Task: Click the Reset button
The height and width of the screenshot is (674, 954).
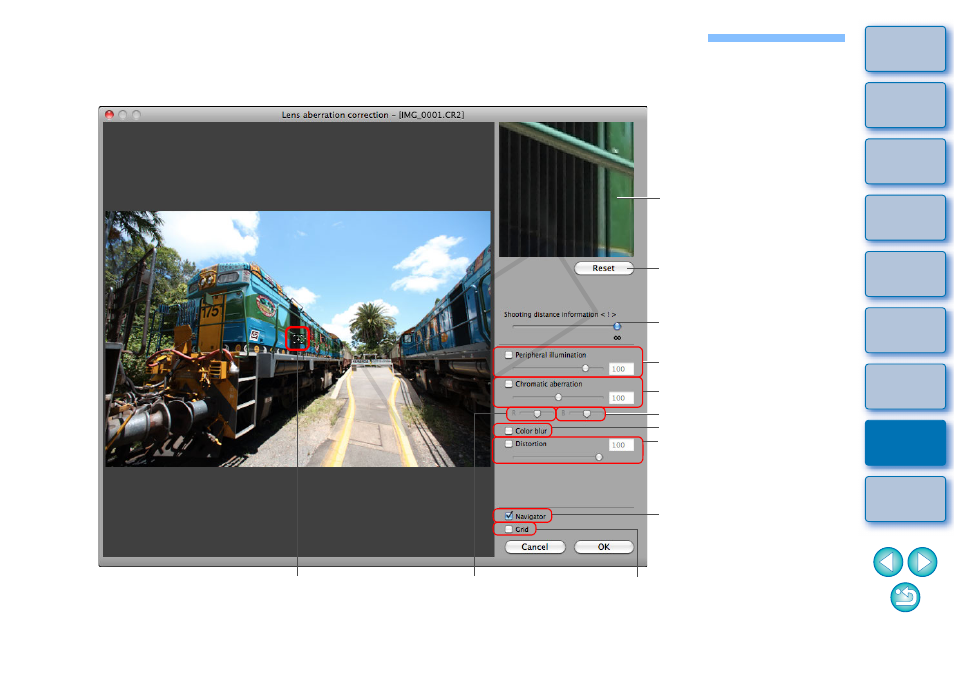Action: (x=604, y=268)
